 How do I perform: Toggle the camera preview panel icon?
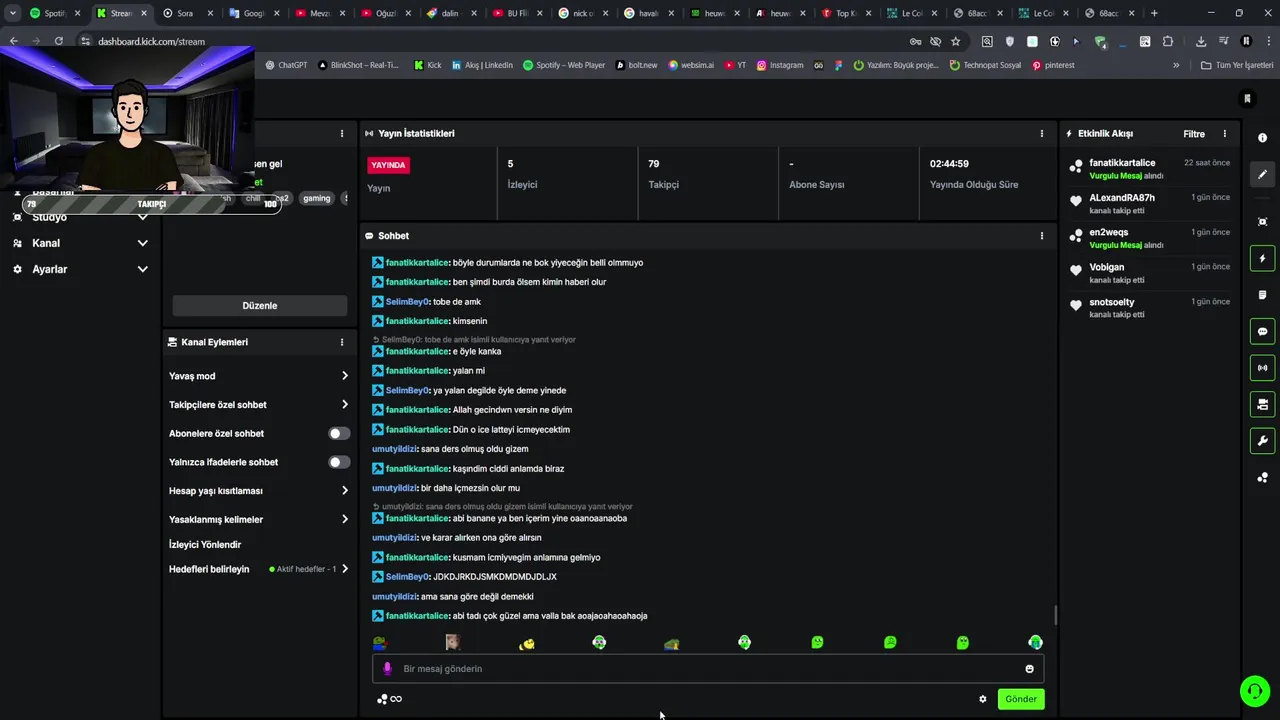click(x=1262, y=404)
